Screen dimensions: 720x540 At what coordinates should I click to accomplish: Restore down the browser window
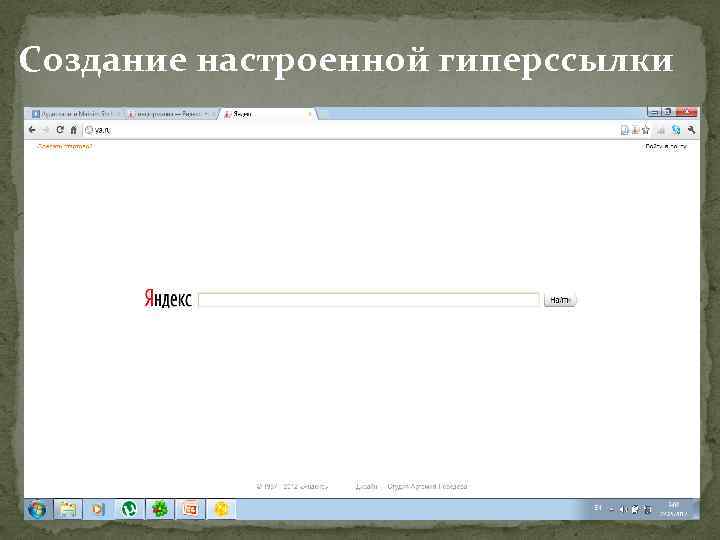click(668, 112)
